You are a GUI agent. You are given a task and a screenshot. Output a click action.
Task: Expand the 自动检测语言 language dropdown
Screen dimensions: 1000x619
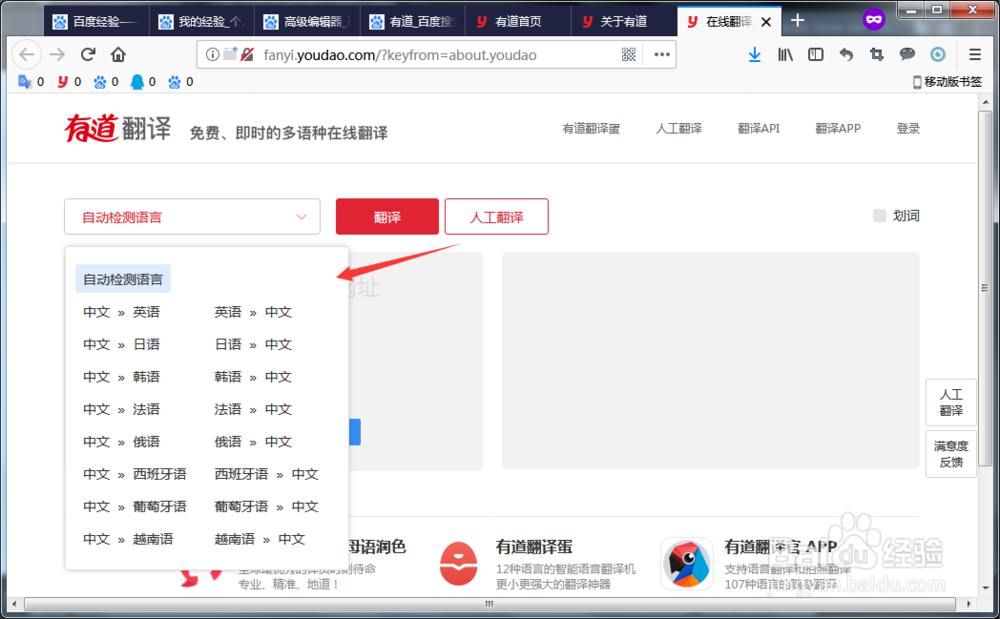(192, 217)
